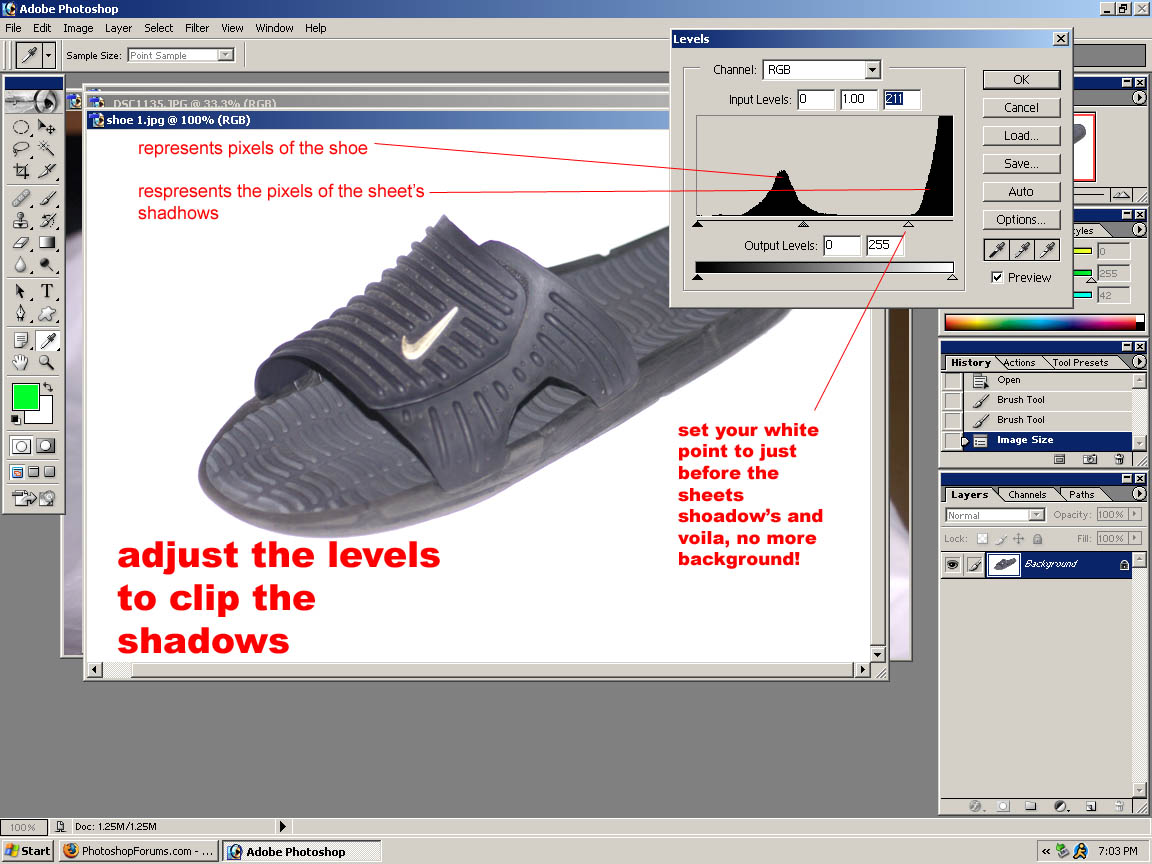Open the Channel RGB dropdown
This screenshot has width=1152, height=864.
(872, 70)
